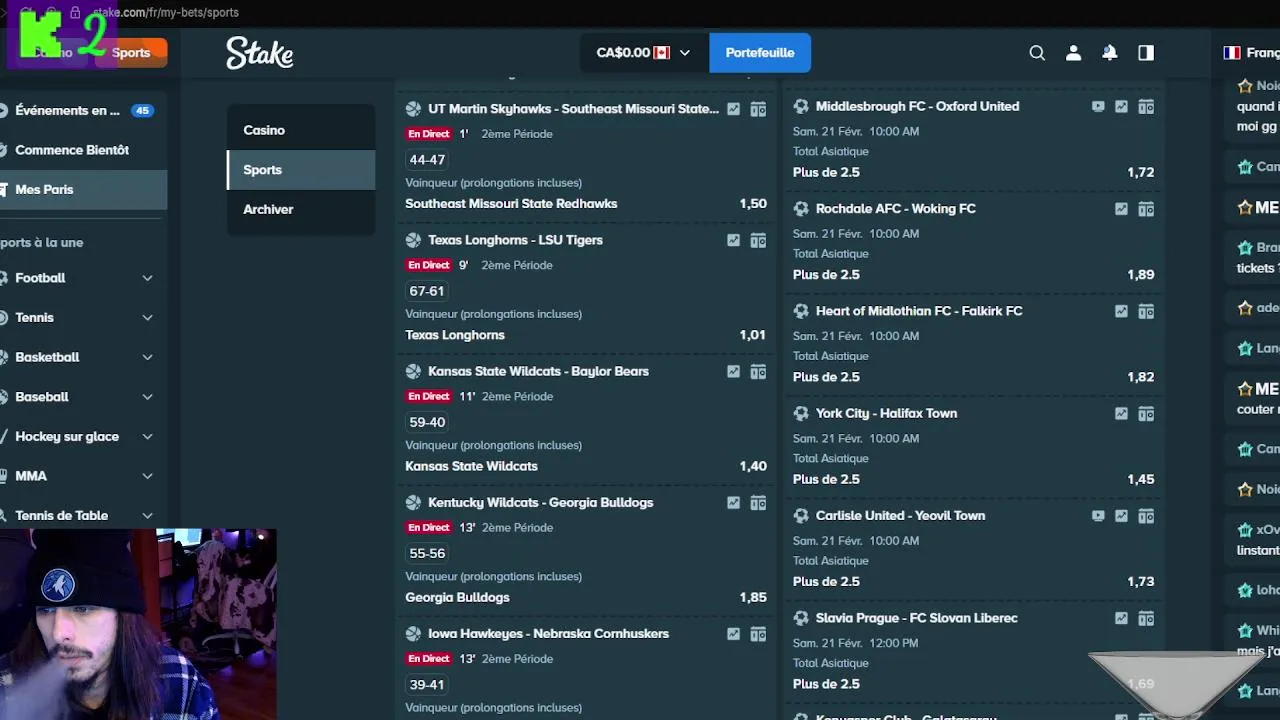Expand the Football sports category
This screenshot has width=1280, height=720.
point(147,278)
